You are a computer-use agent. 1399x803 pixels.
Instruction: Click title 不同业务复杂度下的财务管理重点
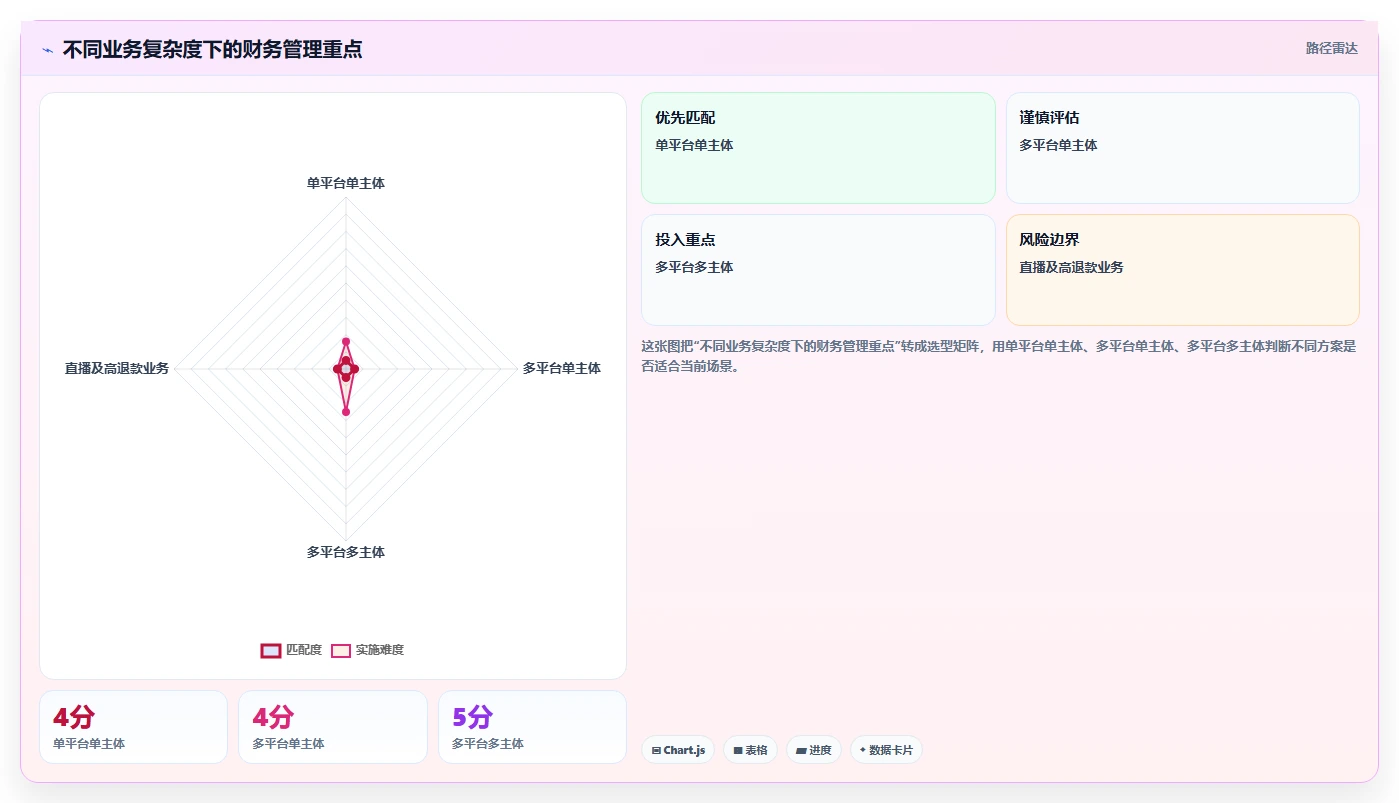[x=212, y=49]
